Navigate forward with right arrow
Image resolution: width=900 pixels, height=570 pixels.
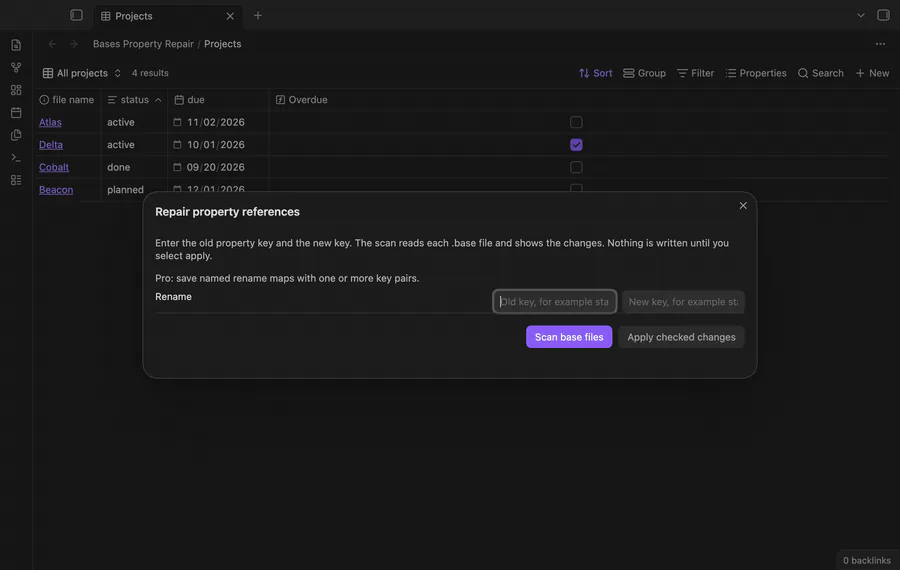tap(73, 44)
